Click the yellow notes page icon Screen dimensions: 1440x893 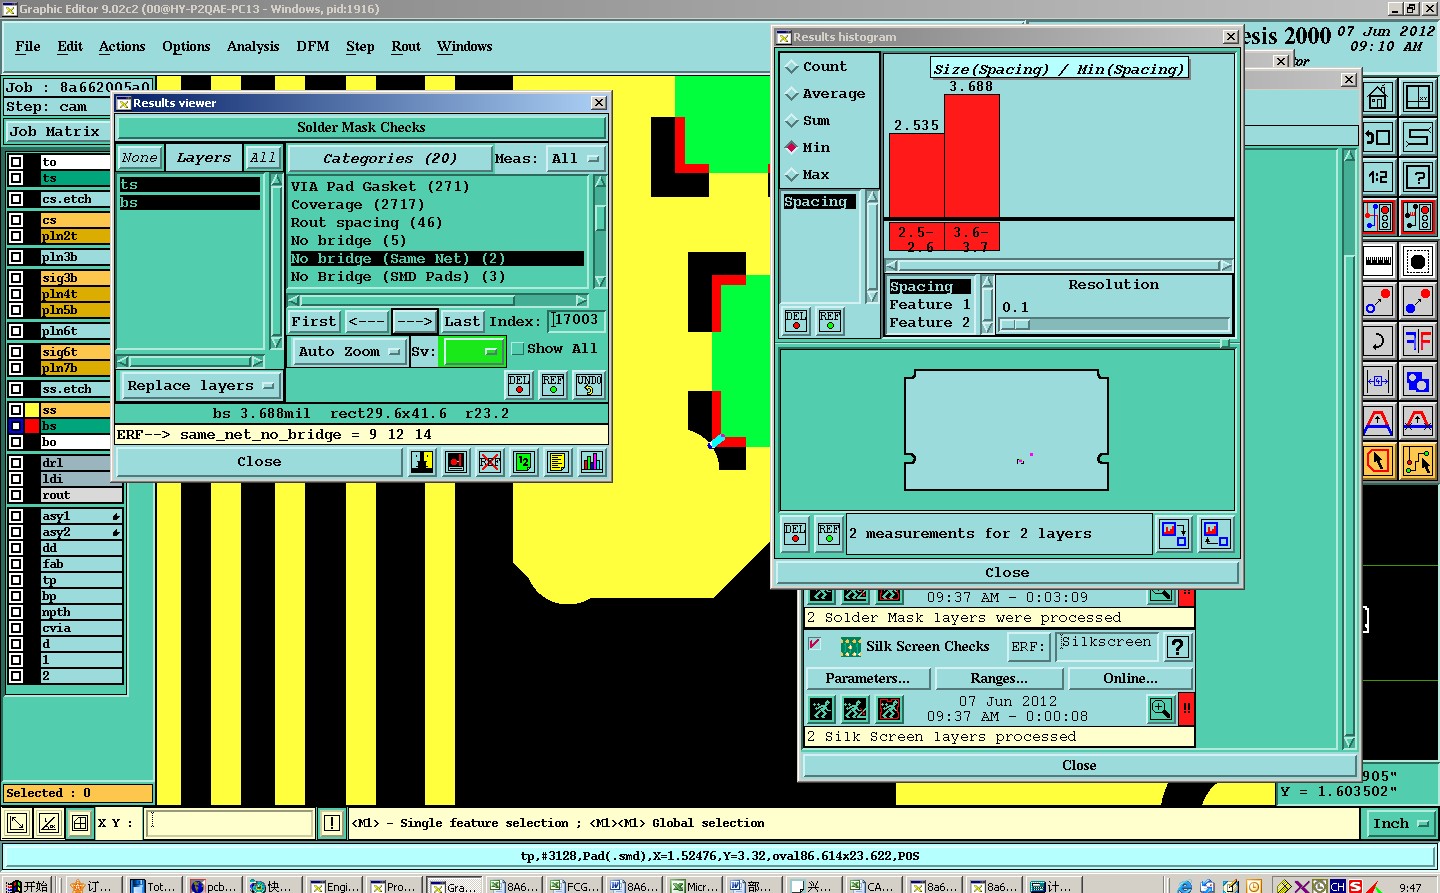(558, 461)
